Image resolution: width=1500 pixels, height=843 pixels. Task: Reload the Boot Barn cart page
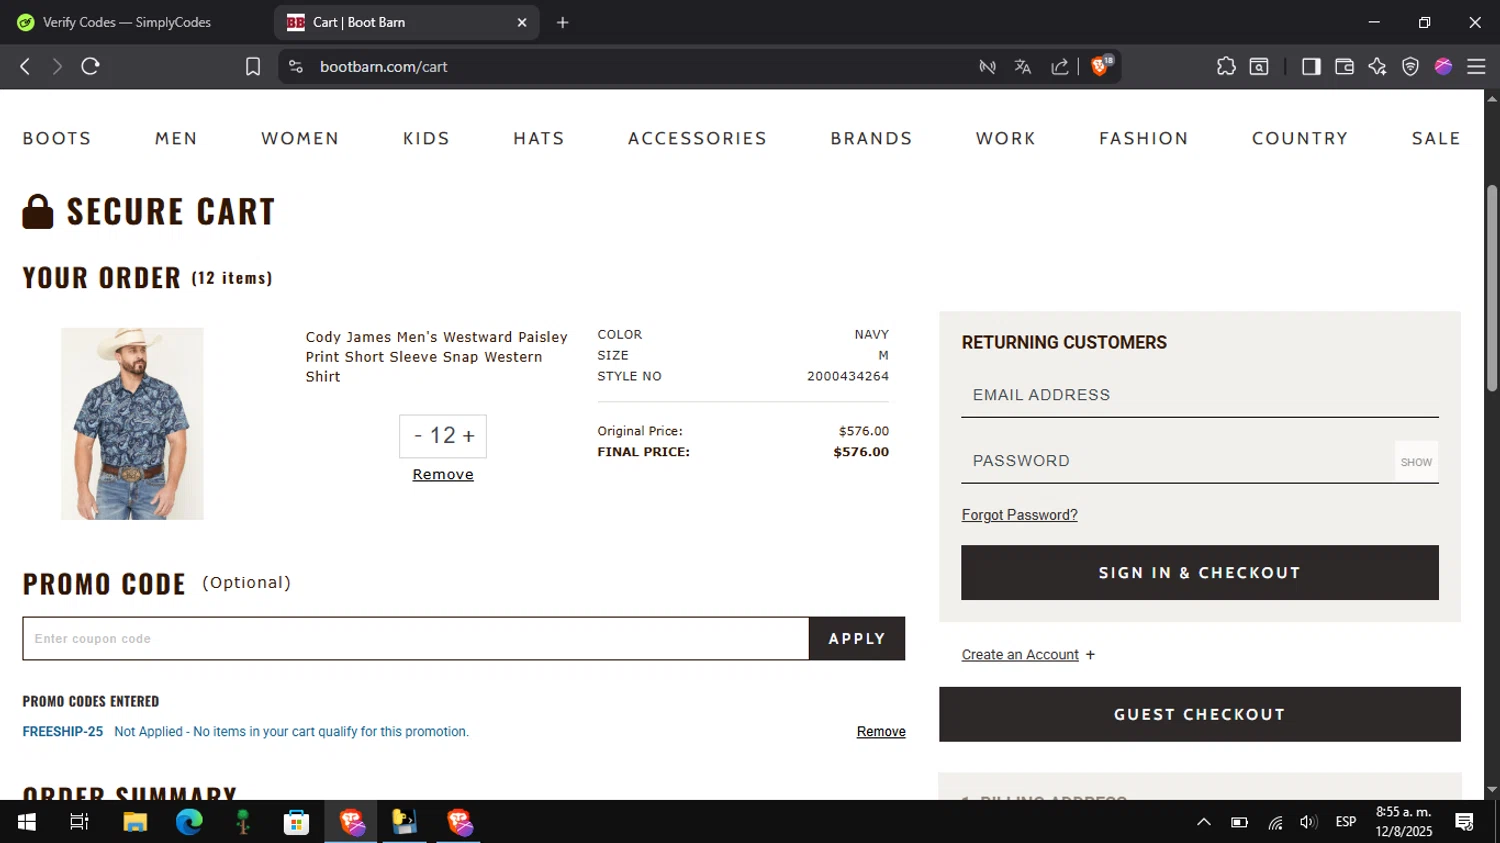coord(90,66)
